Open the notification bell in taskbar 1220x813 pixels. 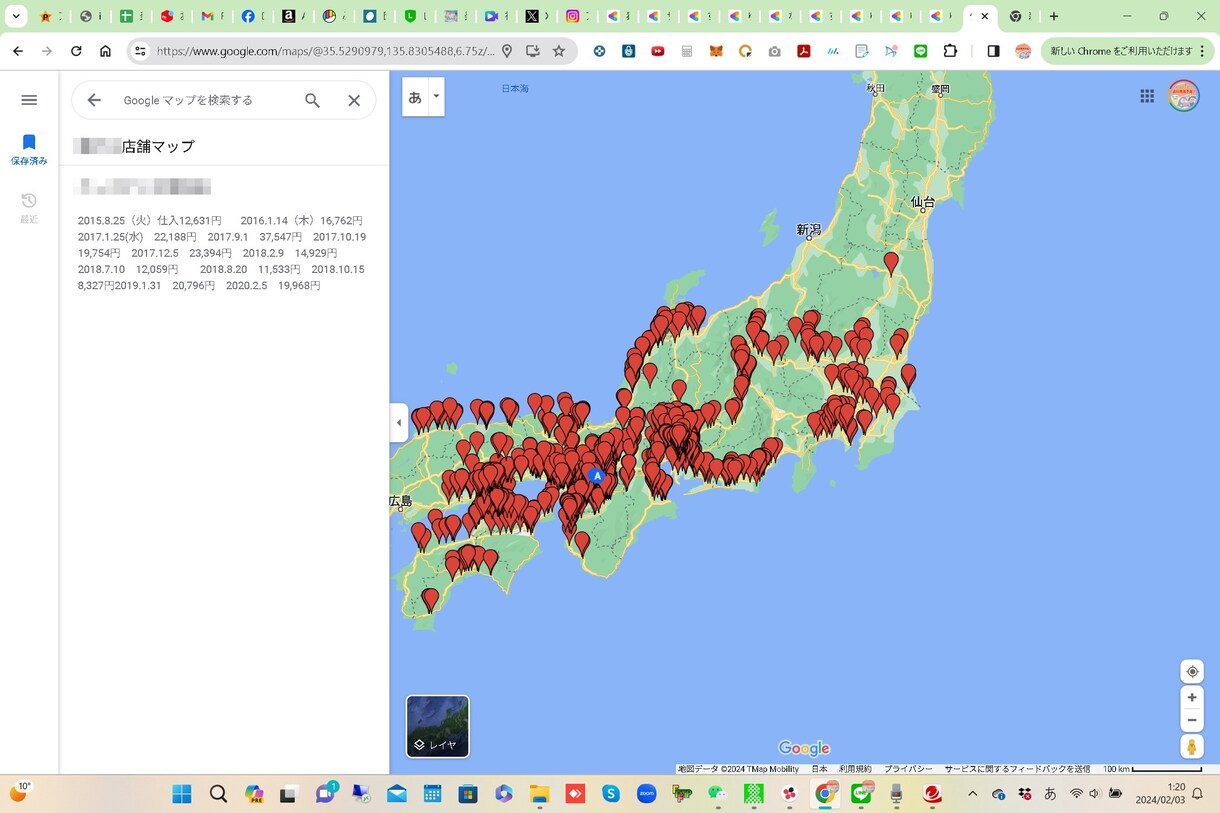coord(1197,794)
